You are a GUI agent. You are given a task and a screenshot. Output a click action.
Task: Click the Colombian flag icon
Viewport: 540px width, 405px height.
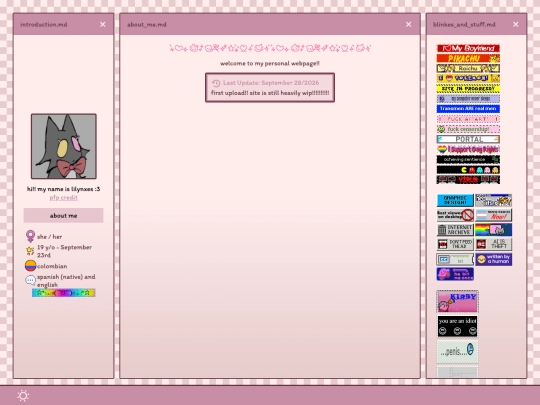pos(30,266)
